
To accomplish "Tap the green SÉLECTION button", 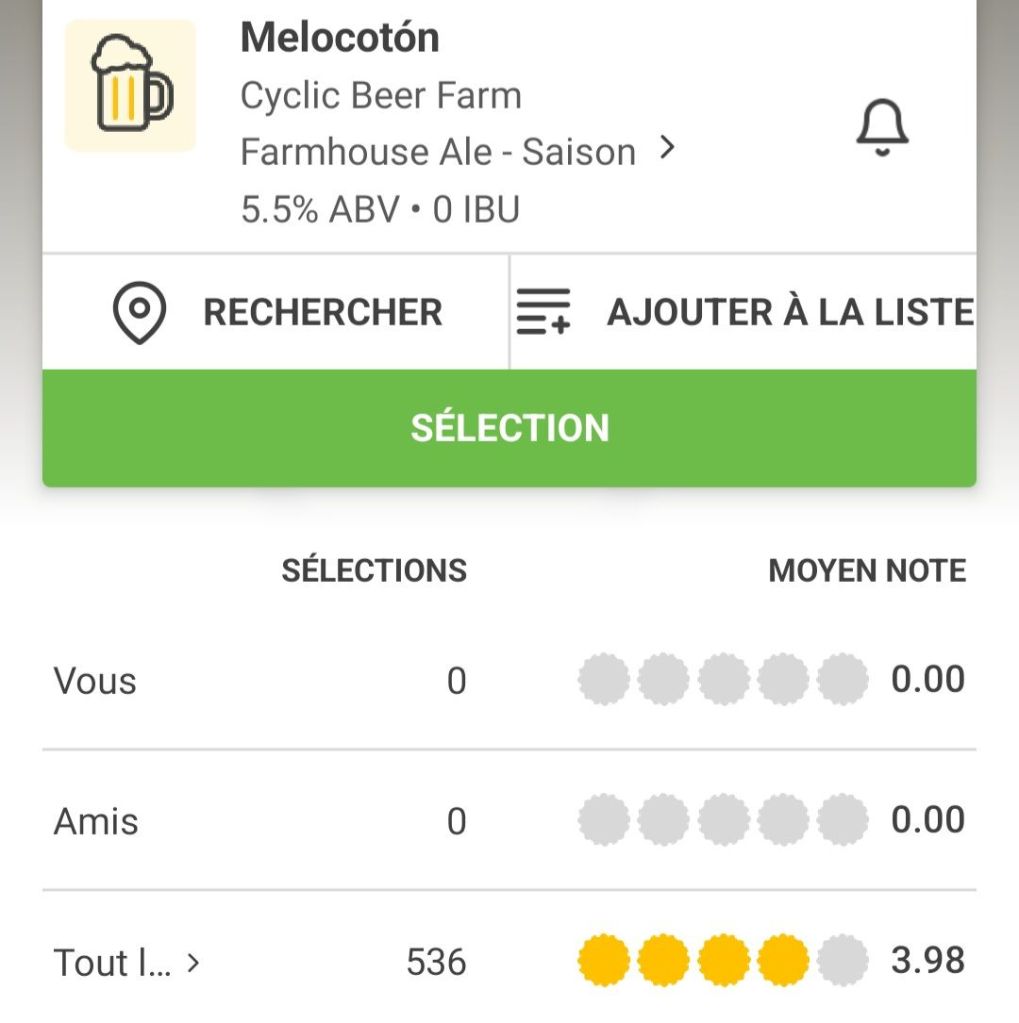I will 509,428.
